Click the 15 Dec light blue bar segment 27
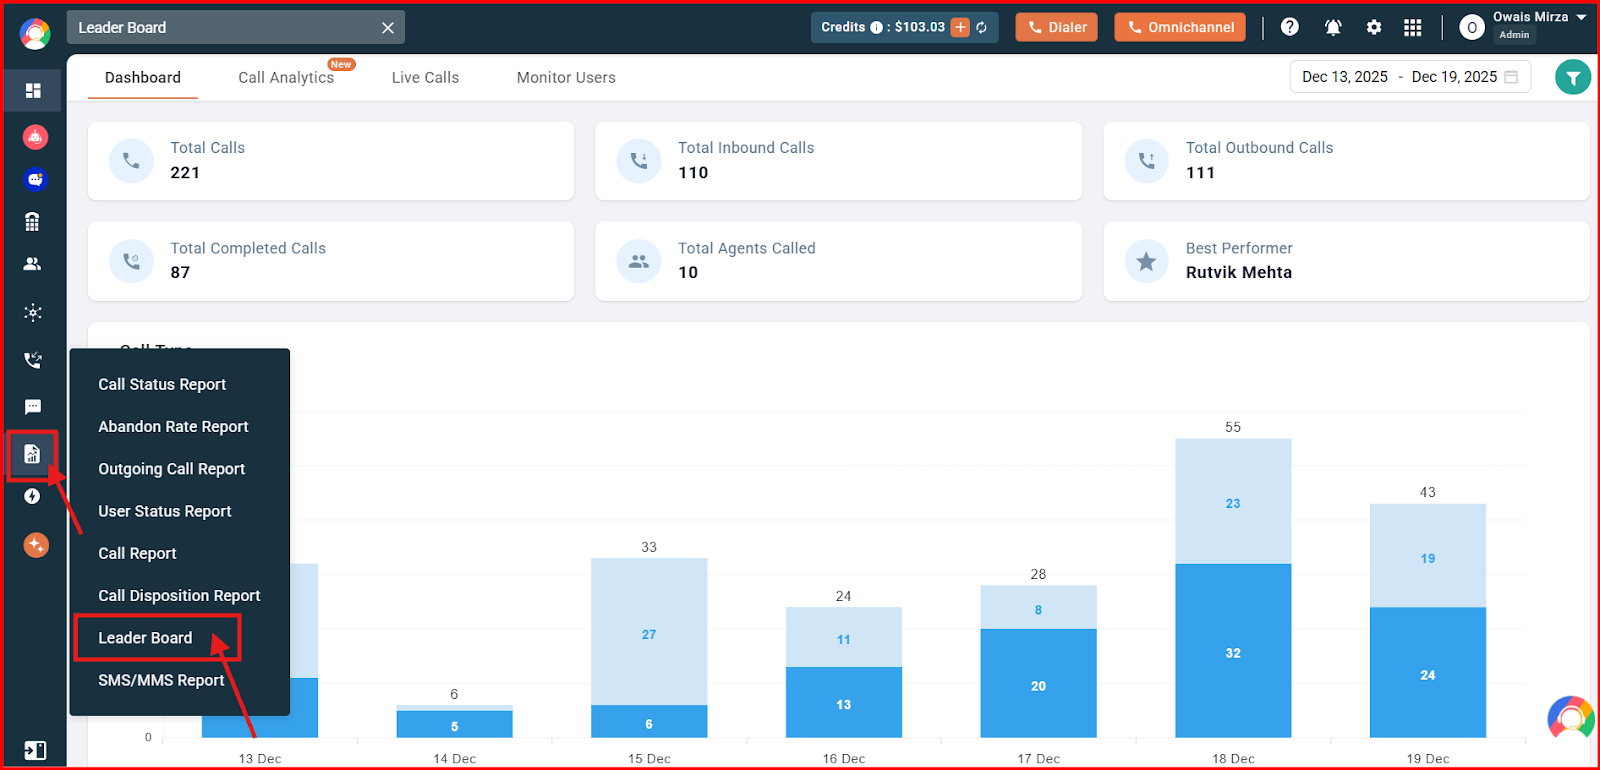 [649, 632]
